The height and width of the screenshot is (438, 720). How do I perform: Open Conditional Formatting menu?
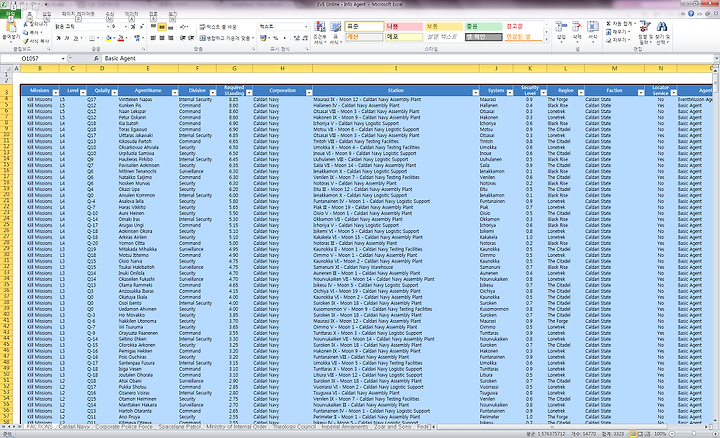[x=320, y=33]
